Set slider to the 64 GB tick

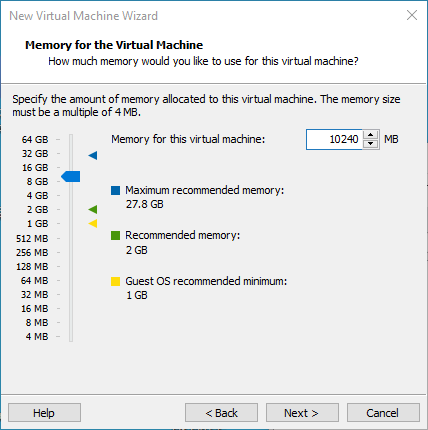point(71,139)
